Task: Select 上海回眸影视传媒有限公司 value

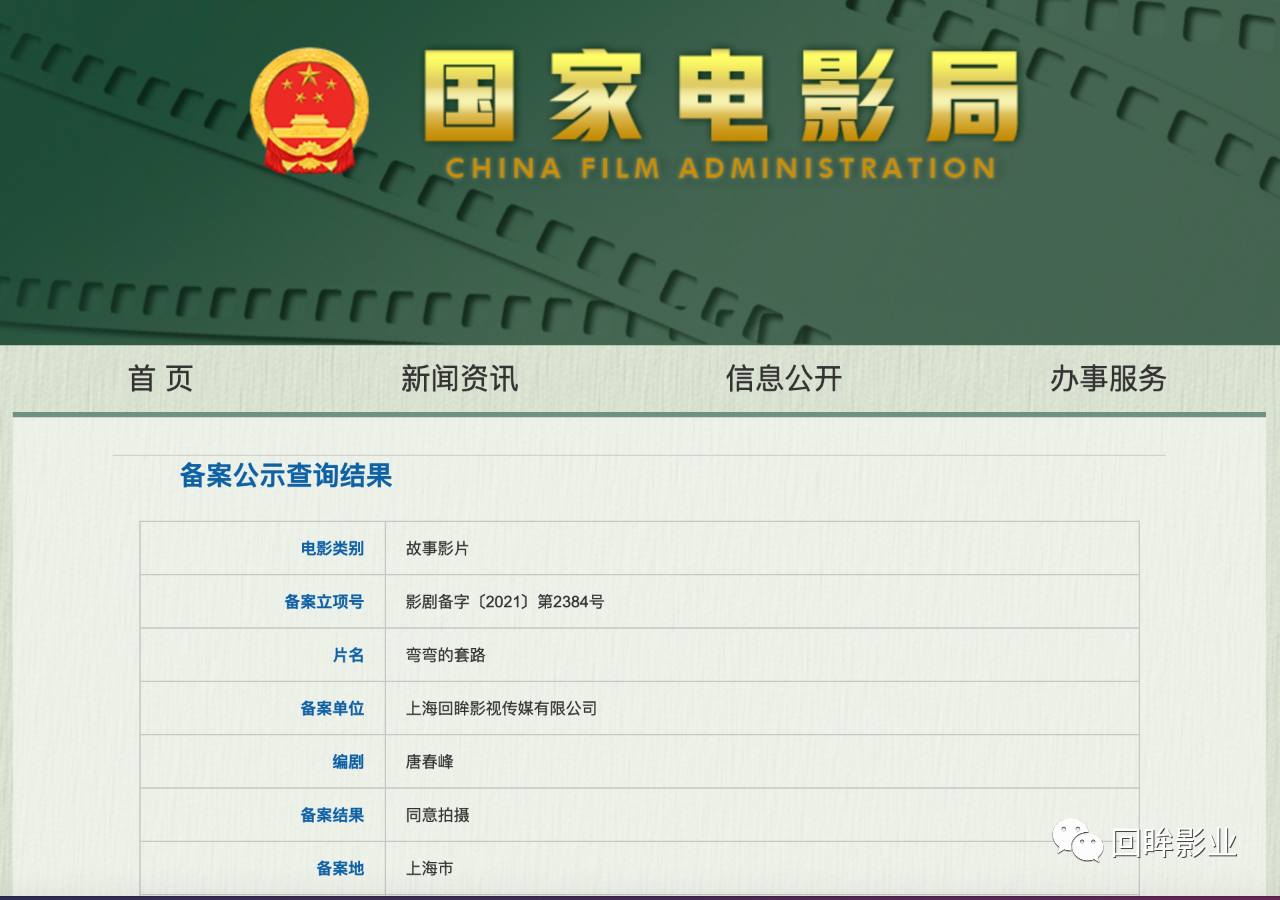Action: point(501,708)
